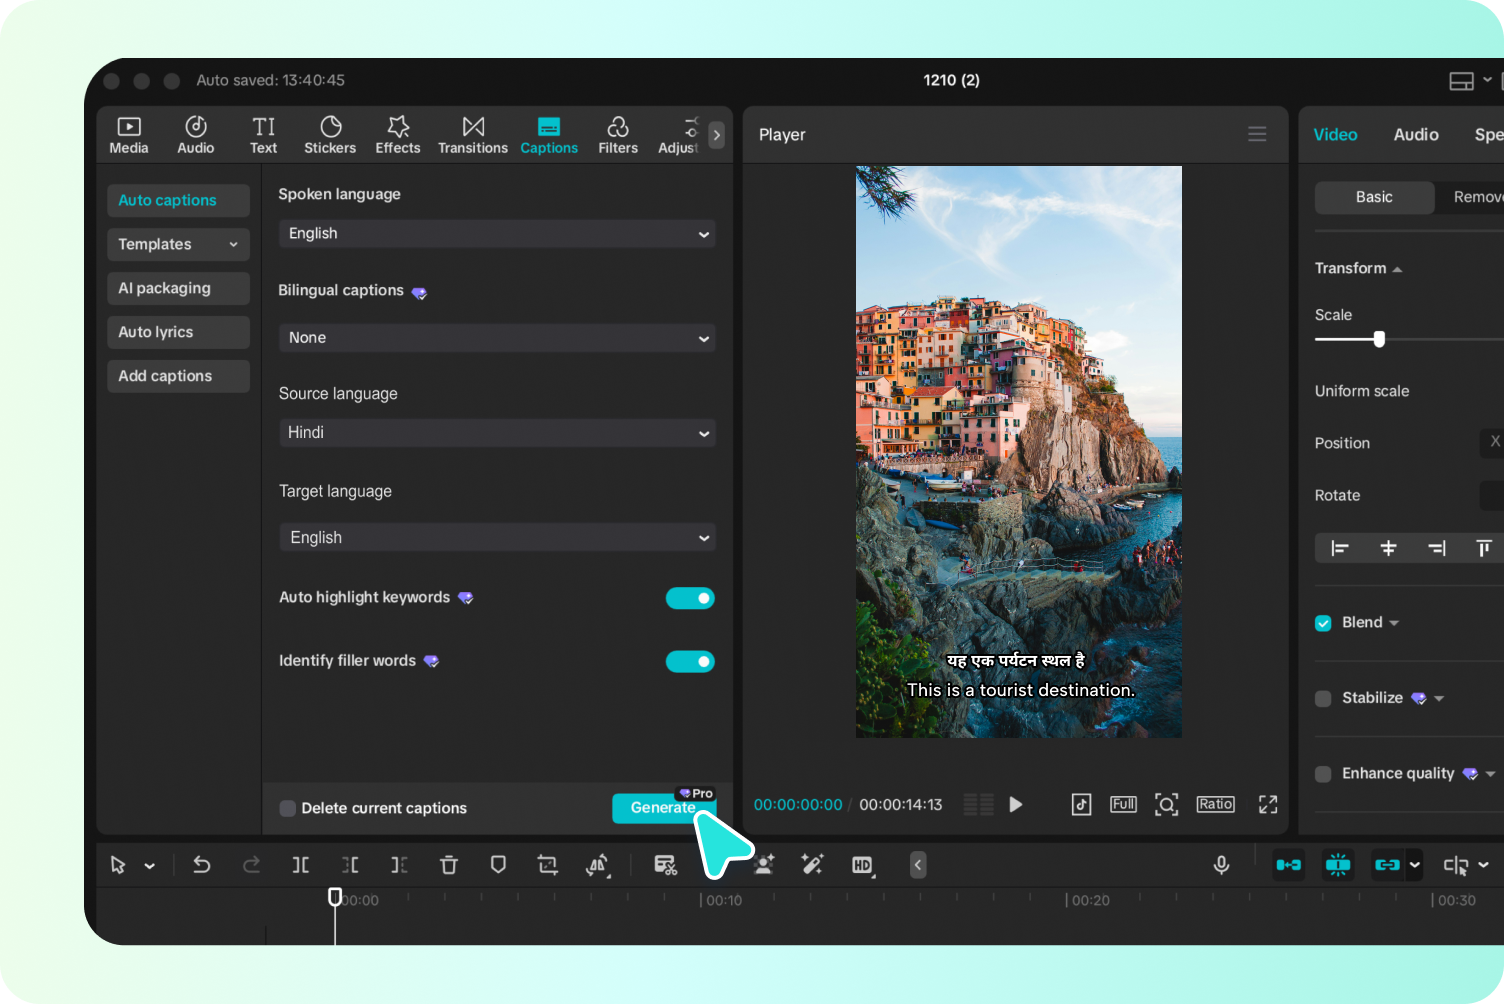The image size is (1504, 1004).
Task: Open the linkage options dropdown arrow
Action: tap(1414, 865)
